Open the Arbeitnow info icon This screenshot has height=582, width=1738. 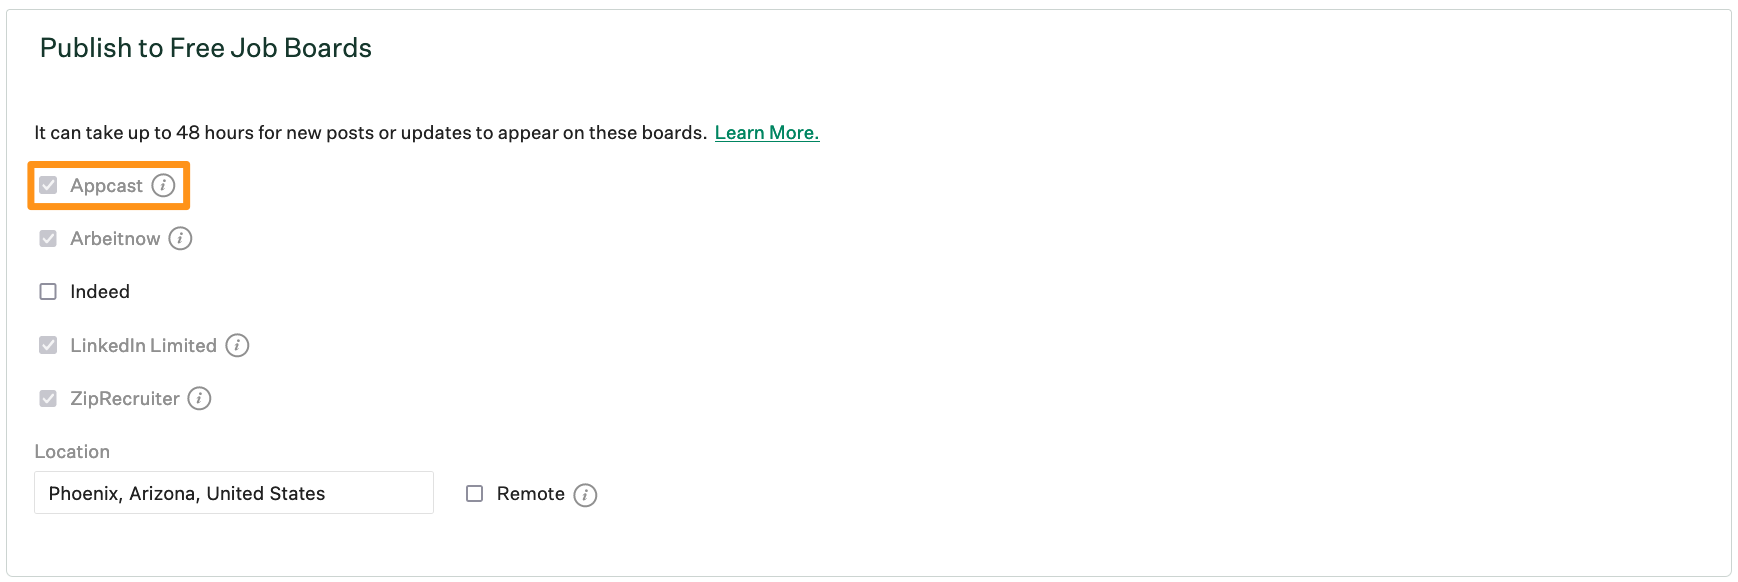point(180,238)
